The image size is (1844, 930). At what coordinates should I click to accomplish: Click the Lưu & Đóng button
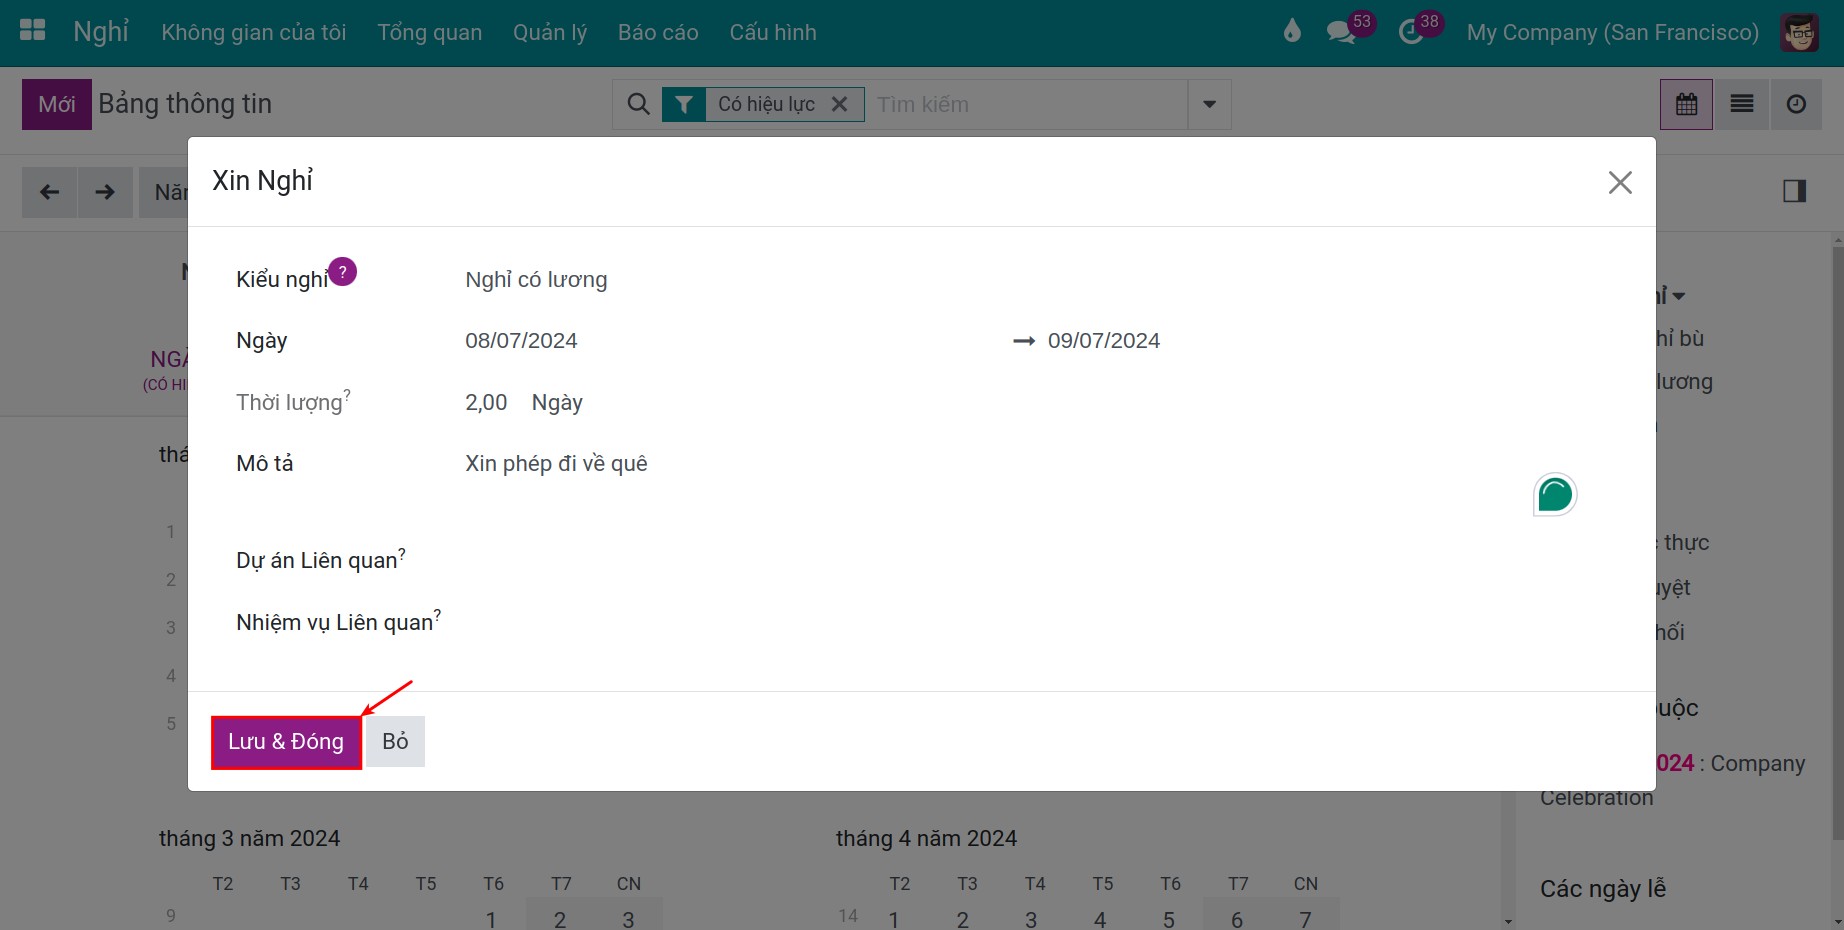pyautogui.click(x=286, y=742)
